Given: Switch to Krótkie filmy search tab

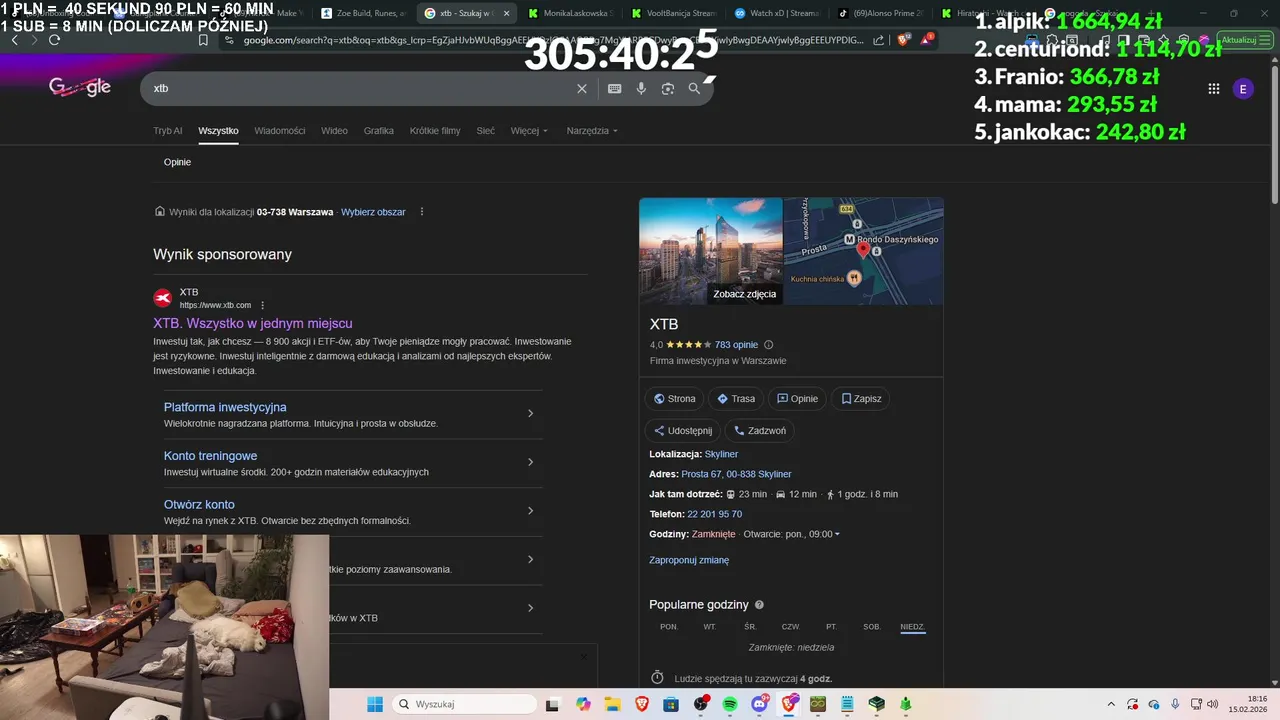Looking at the screenshot, I should [x=435, y=131].
